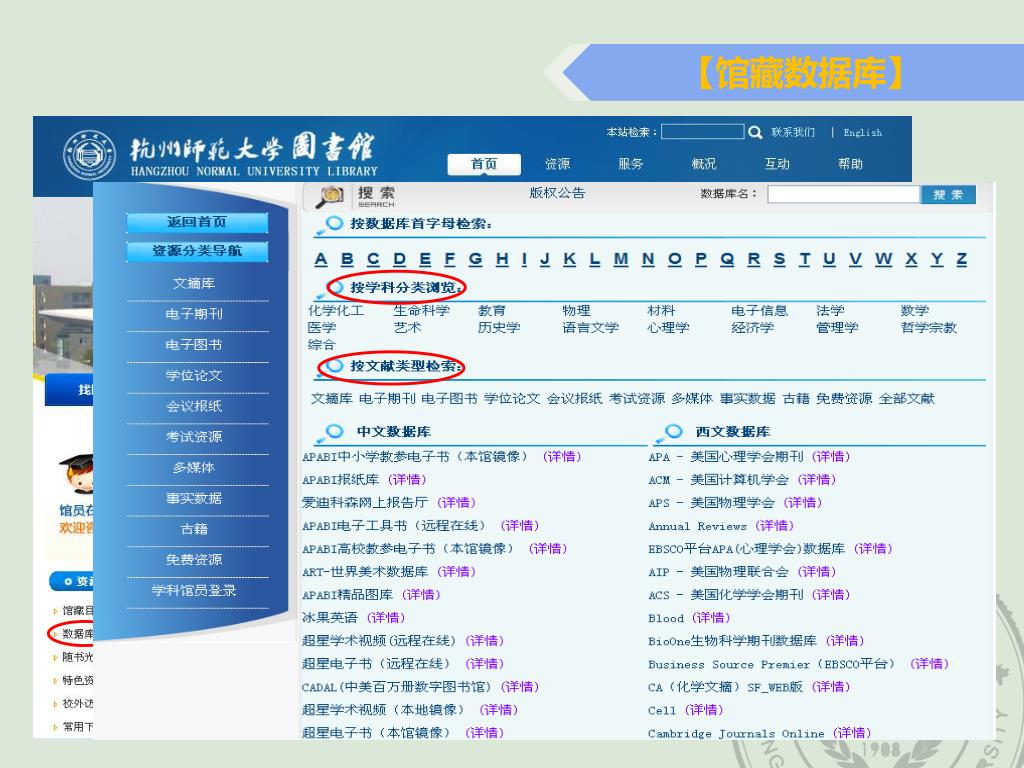This screenshot has height=768, width=1024.
Task: Open 超星学术视频(远程在线) link
Action: coord(379,641)
